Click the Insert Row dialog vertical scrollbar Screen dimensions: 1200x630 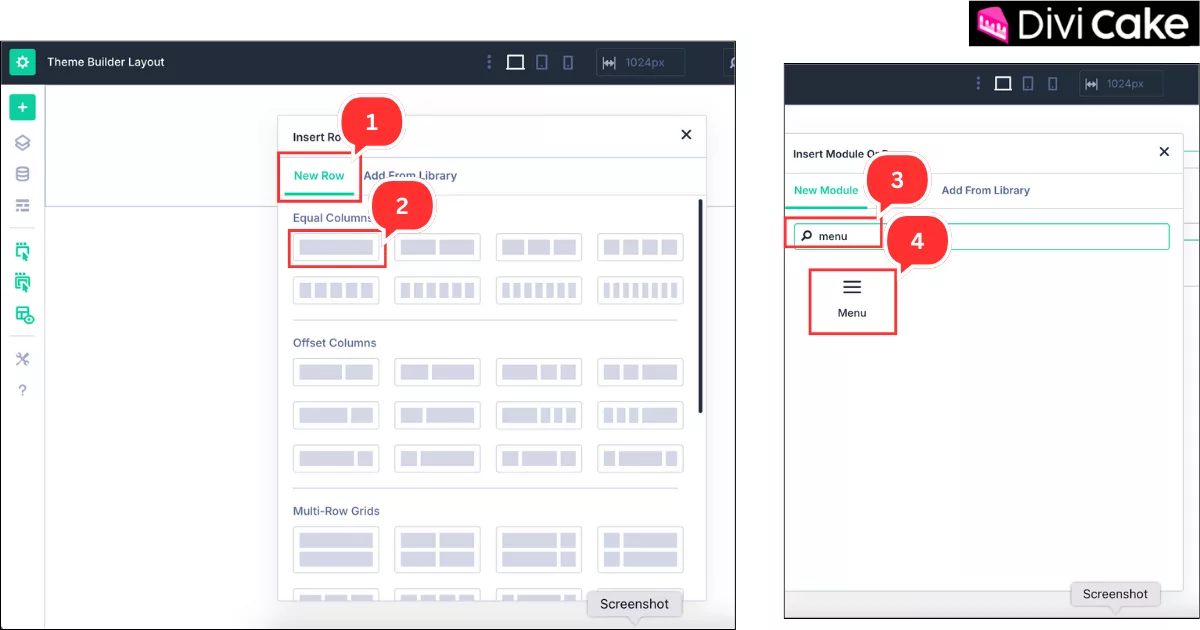click(701, 306)
